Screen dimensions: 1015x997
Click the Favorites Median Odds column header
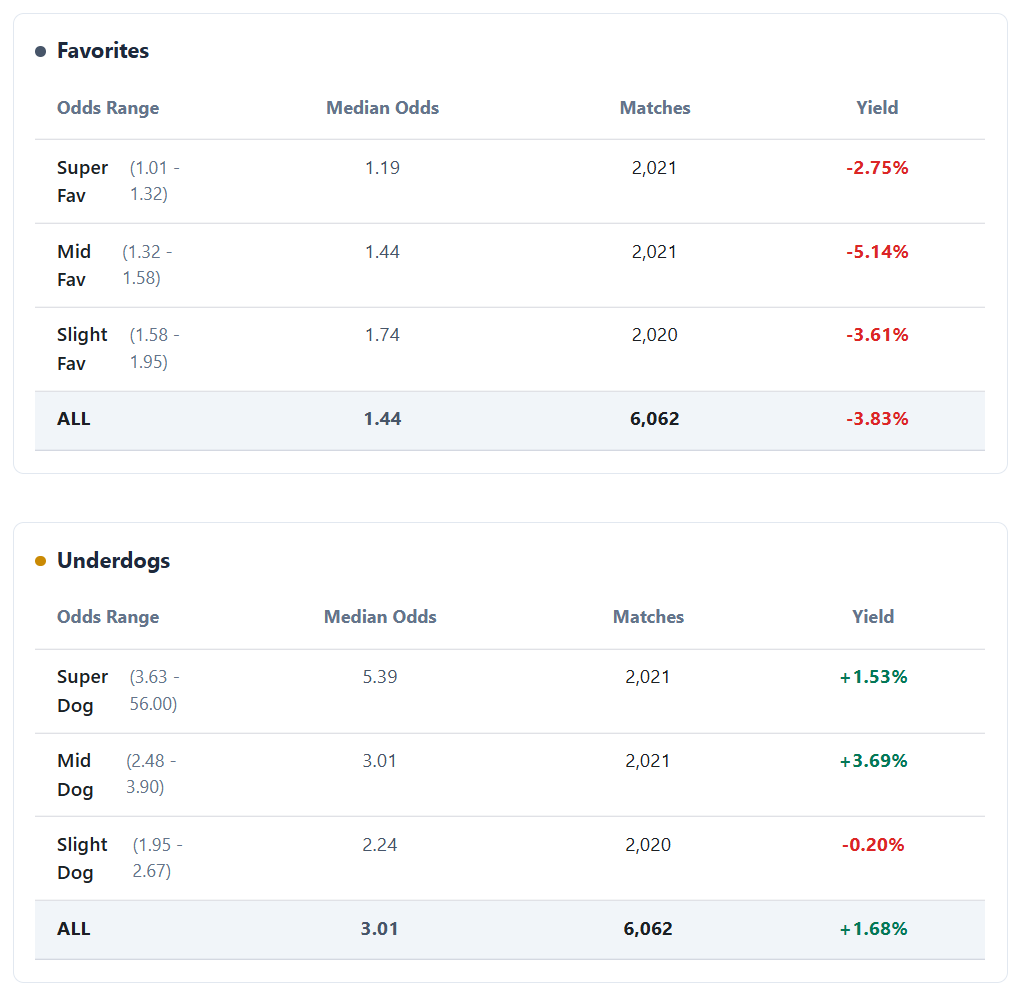[382, 108]
